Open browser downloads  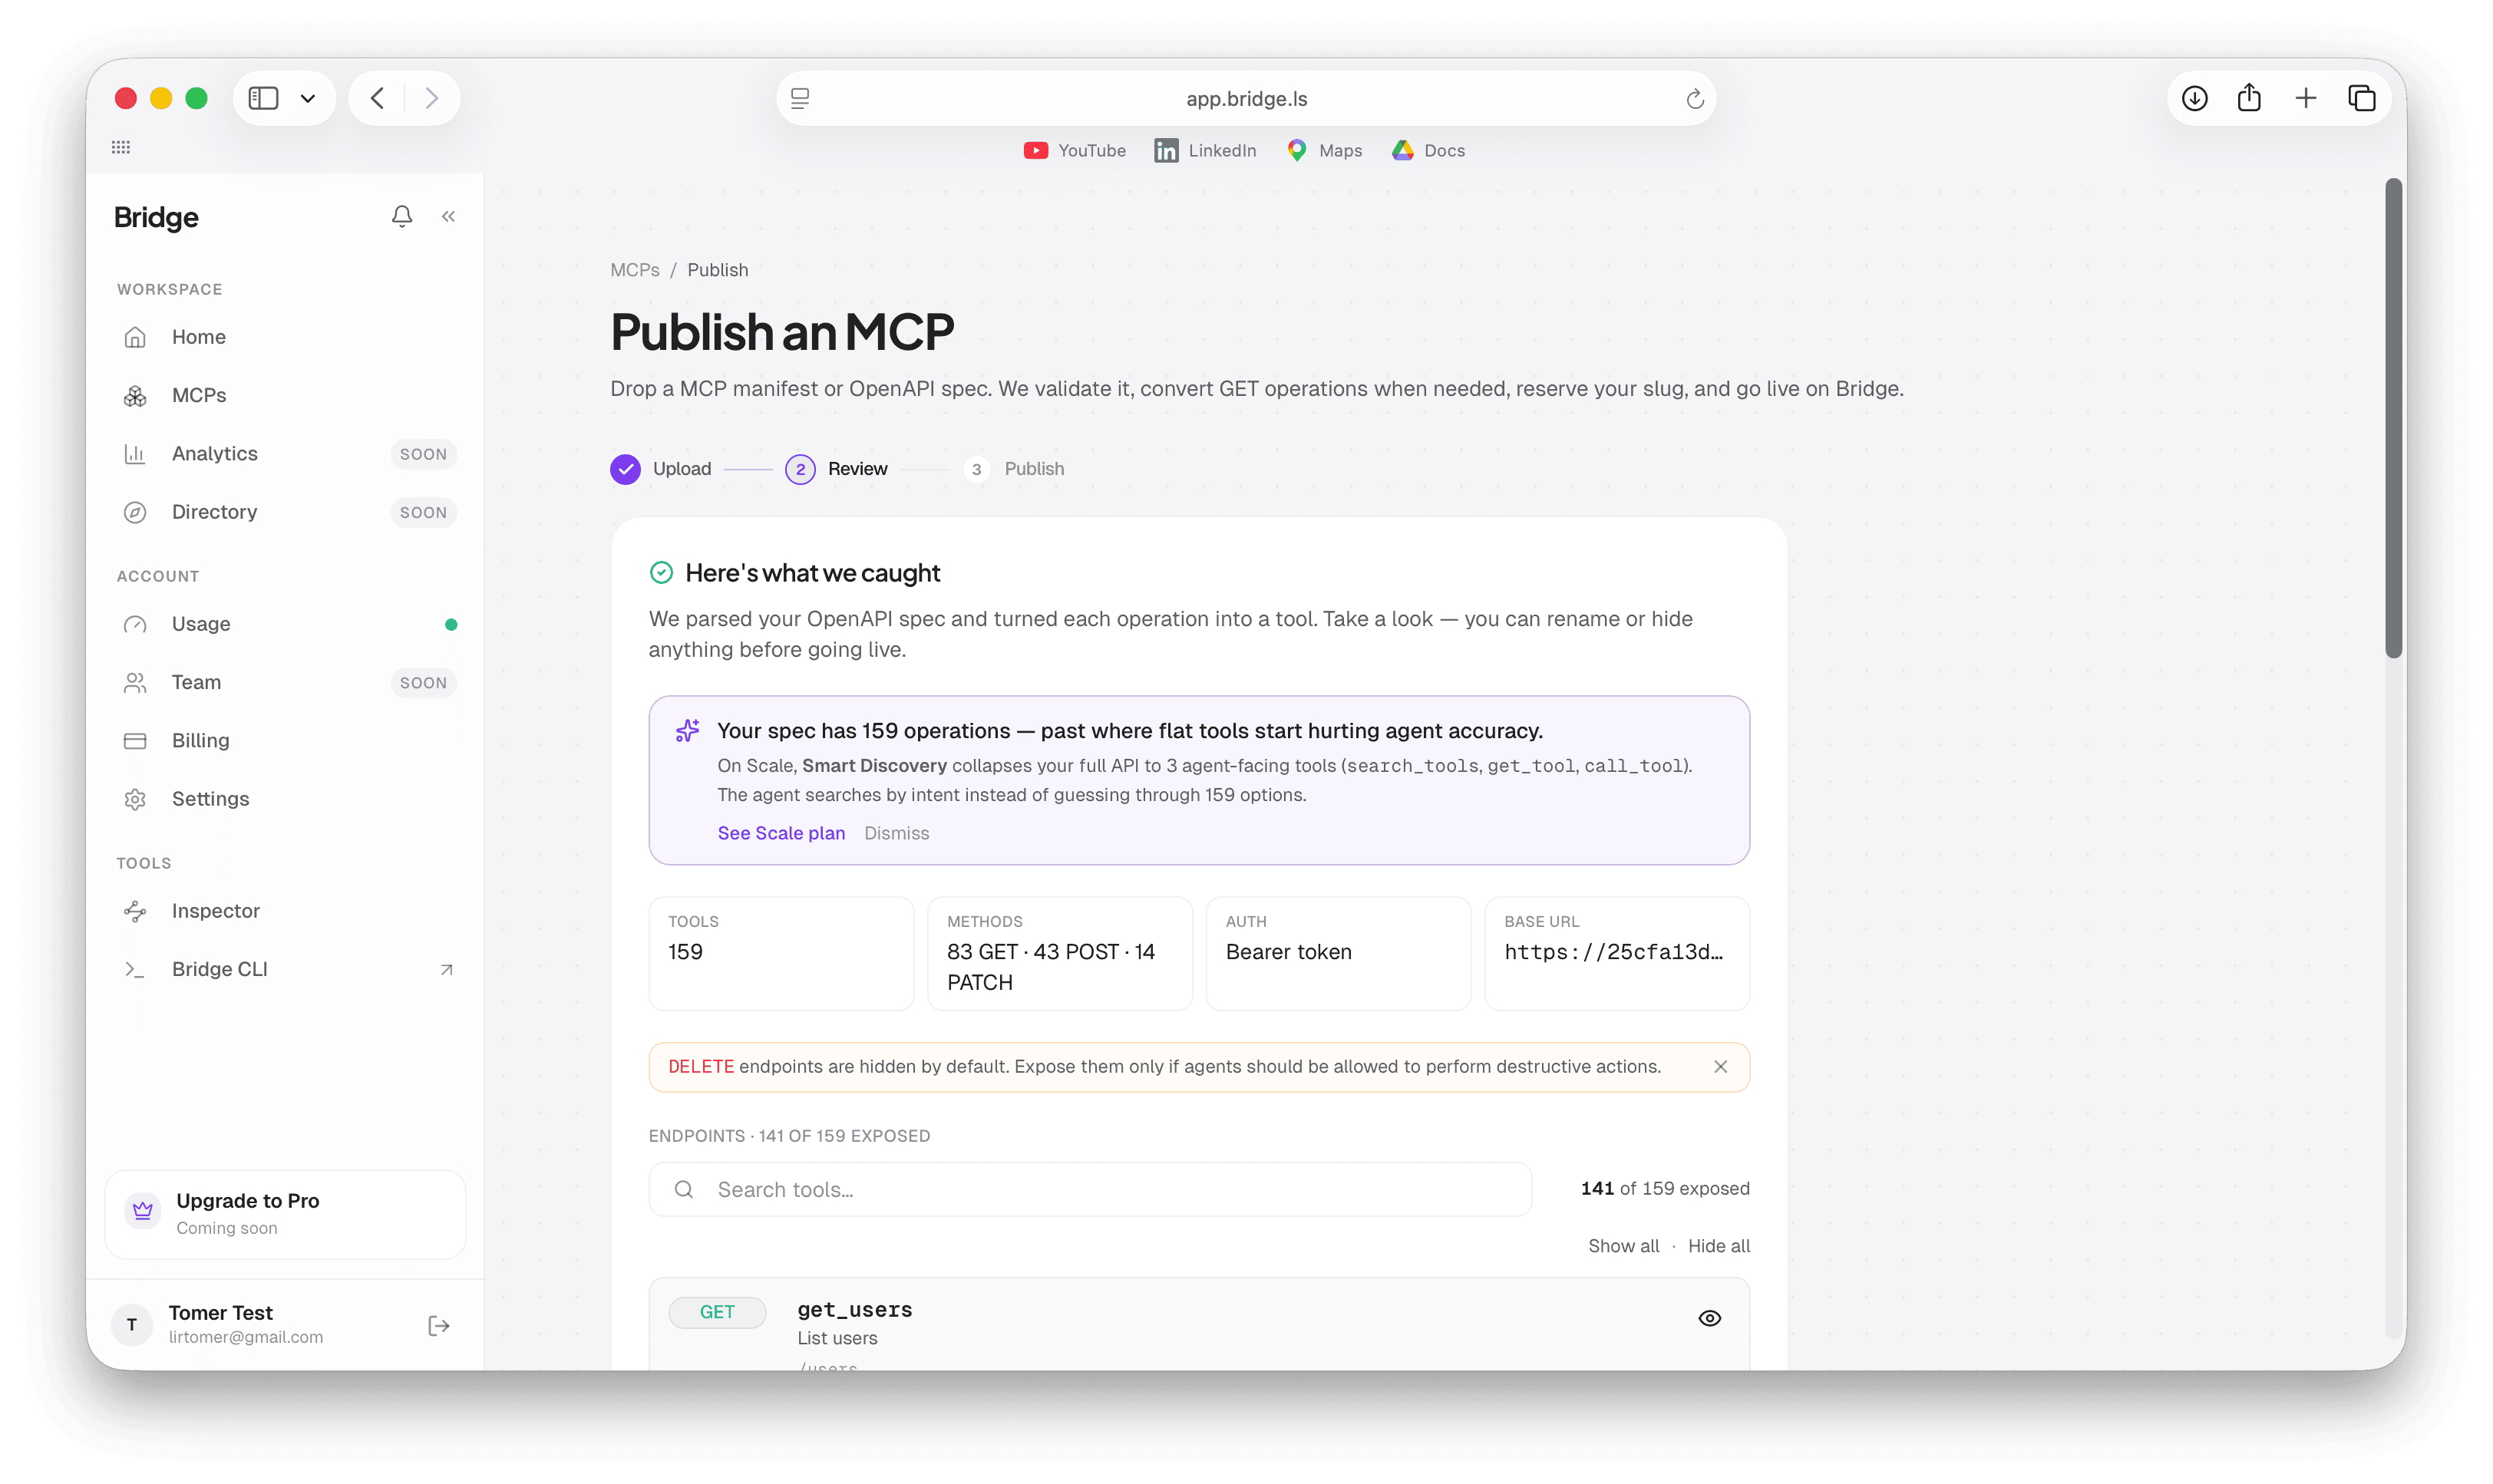point(2195,98)
